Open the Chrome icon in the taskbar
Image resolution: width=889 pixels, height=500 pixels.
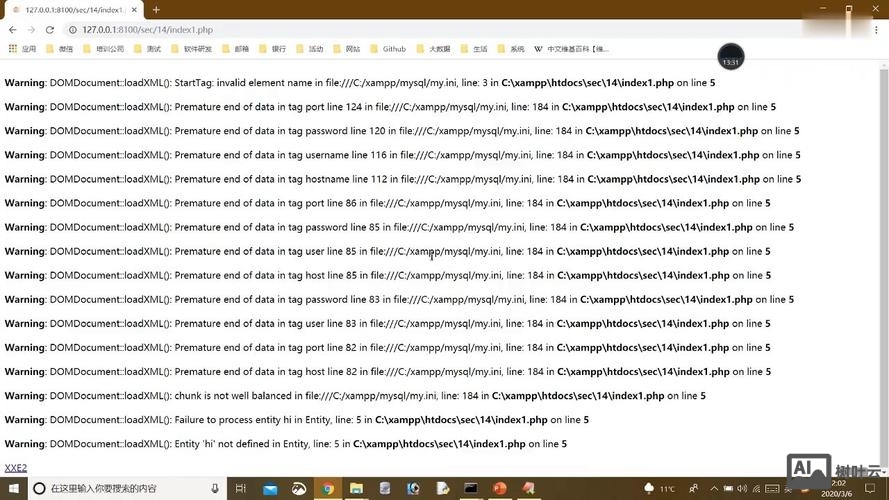(327, 488)
